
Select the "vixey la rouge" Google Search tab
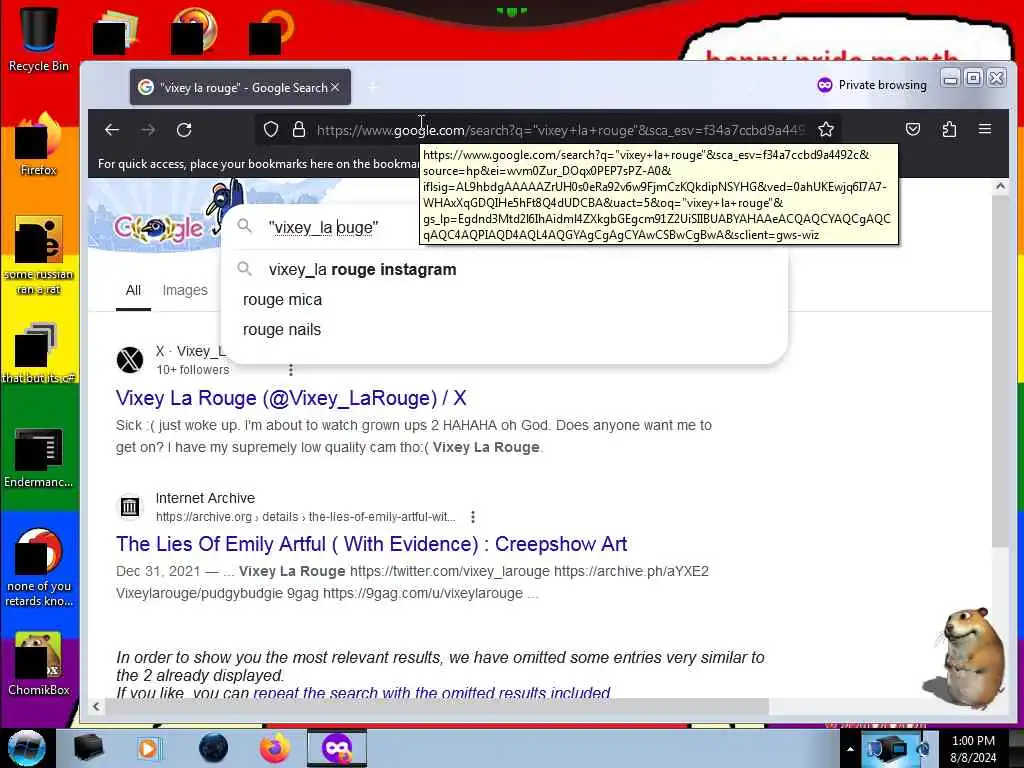click(x=240, y=87)
